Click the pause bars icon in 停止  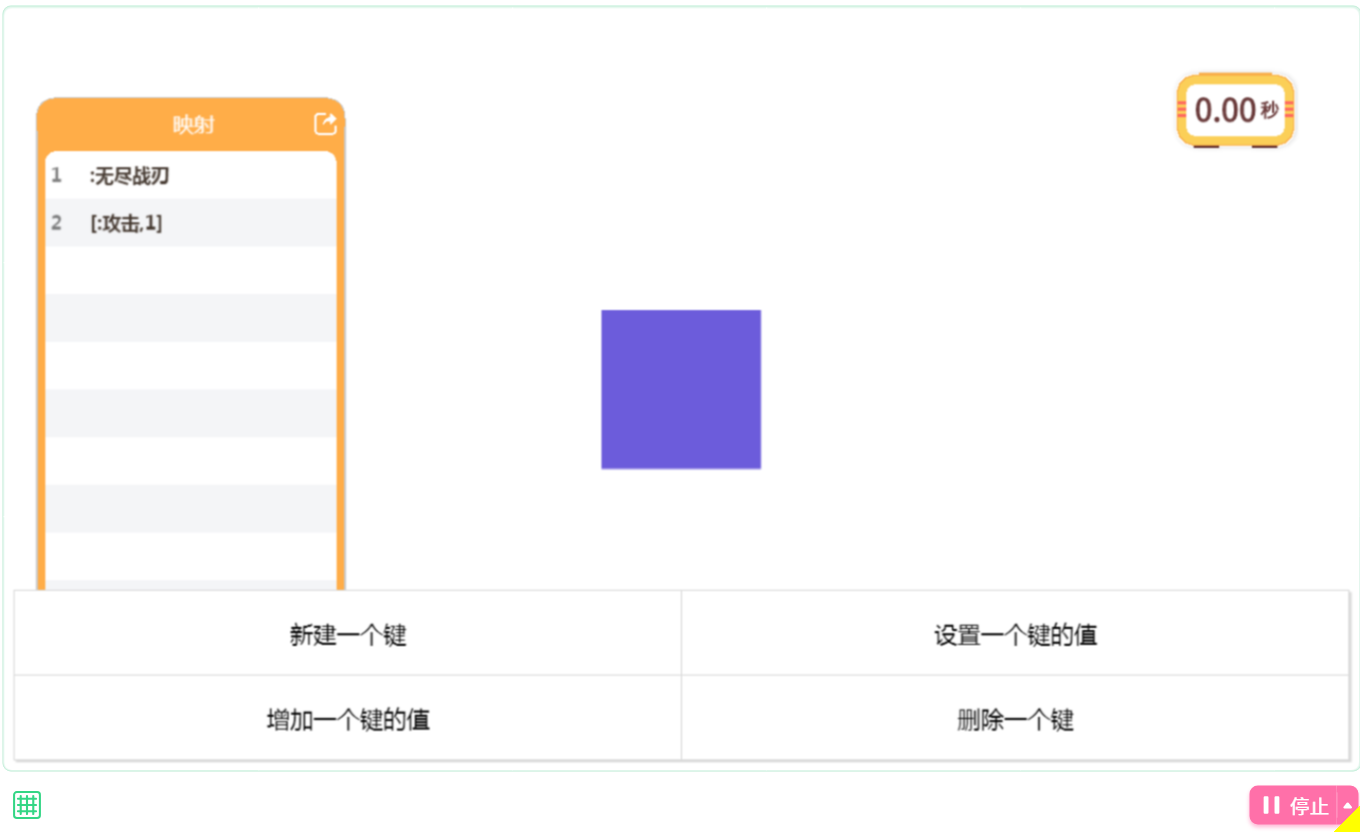click(1271, 805)
